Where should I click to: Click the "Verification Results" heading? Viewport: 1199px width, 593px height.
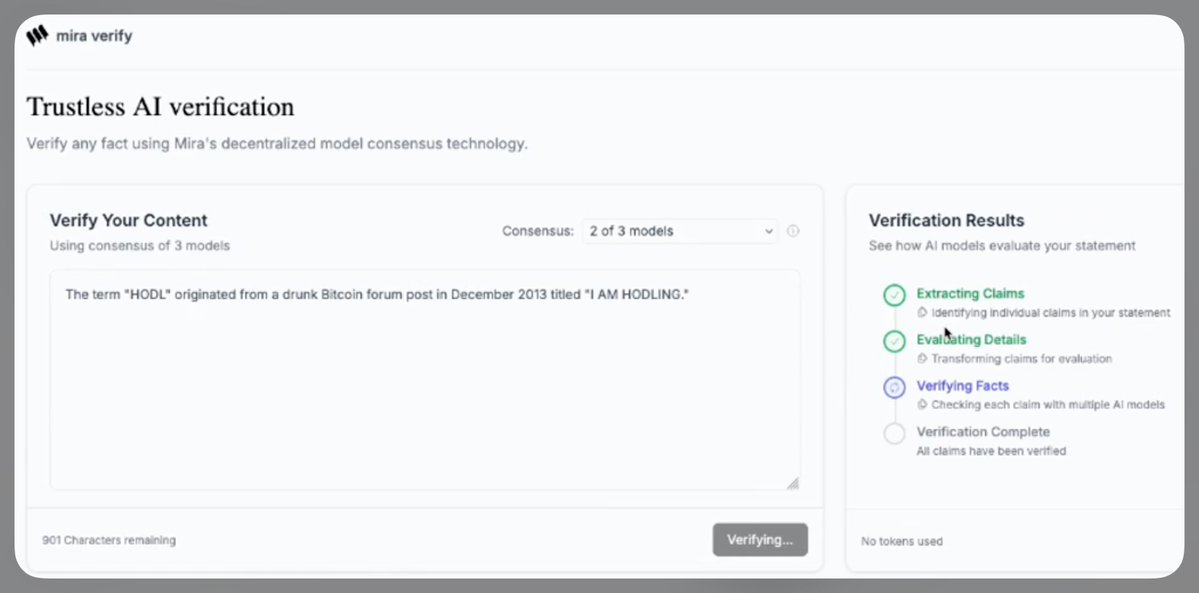pyautogui.click(x=947, y=220)
